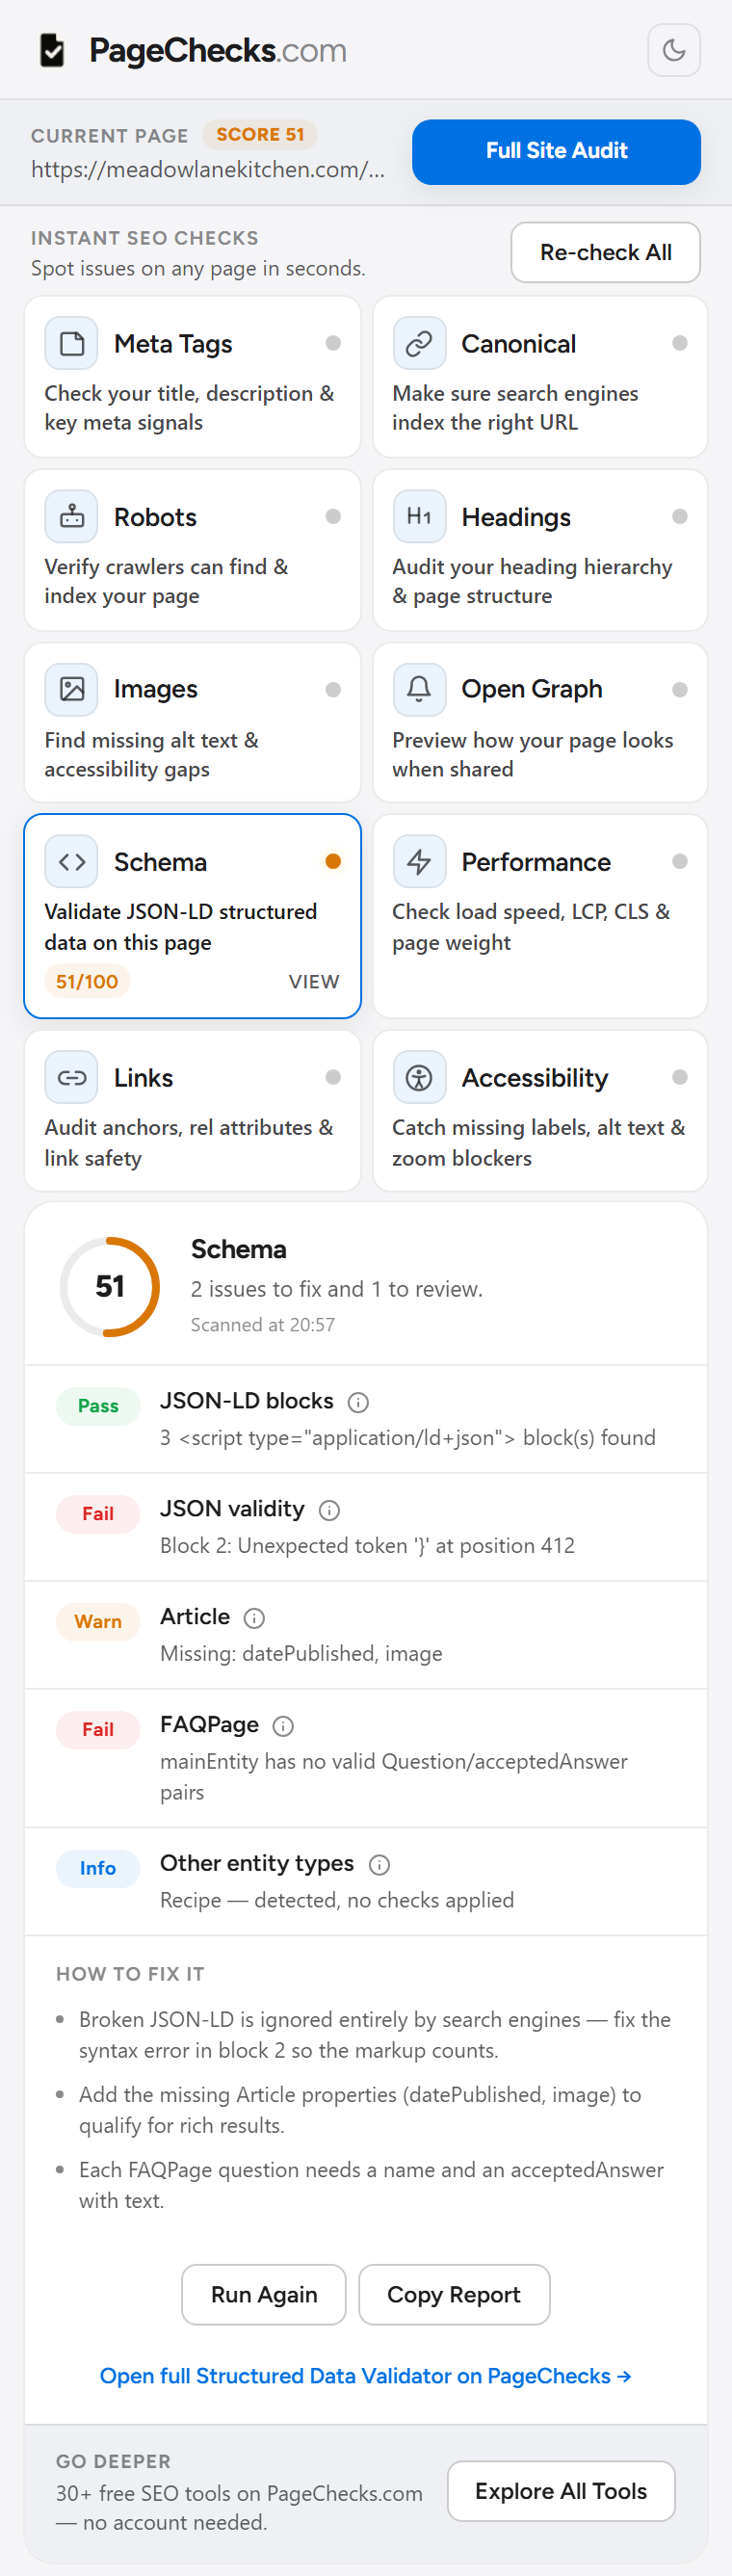This screenshot has height=2576, width=732.
Task: Click the Fail badge on FAQPage row
Action: 98,1730
